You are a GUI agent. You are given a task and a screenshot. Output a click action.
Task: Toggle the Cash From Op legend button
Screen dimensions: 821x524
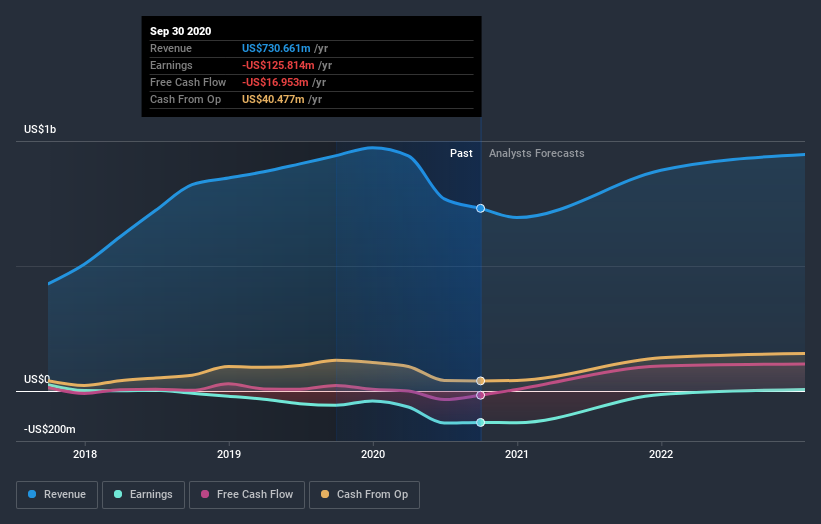[364, 495]
